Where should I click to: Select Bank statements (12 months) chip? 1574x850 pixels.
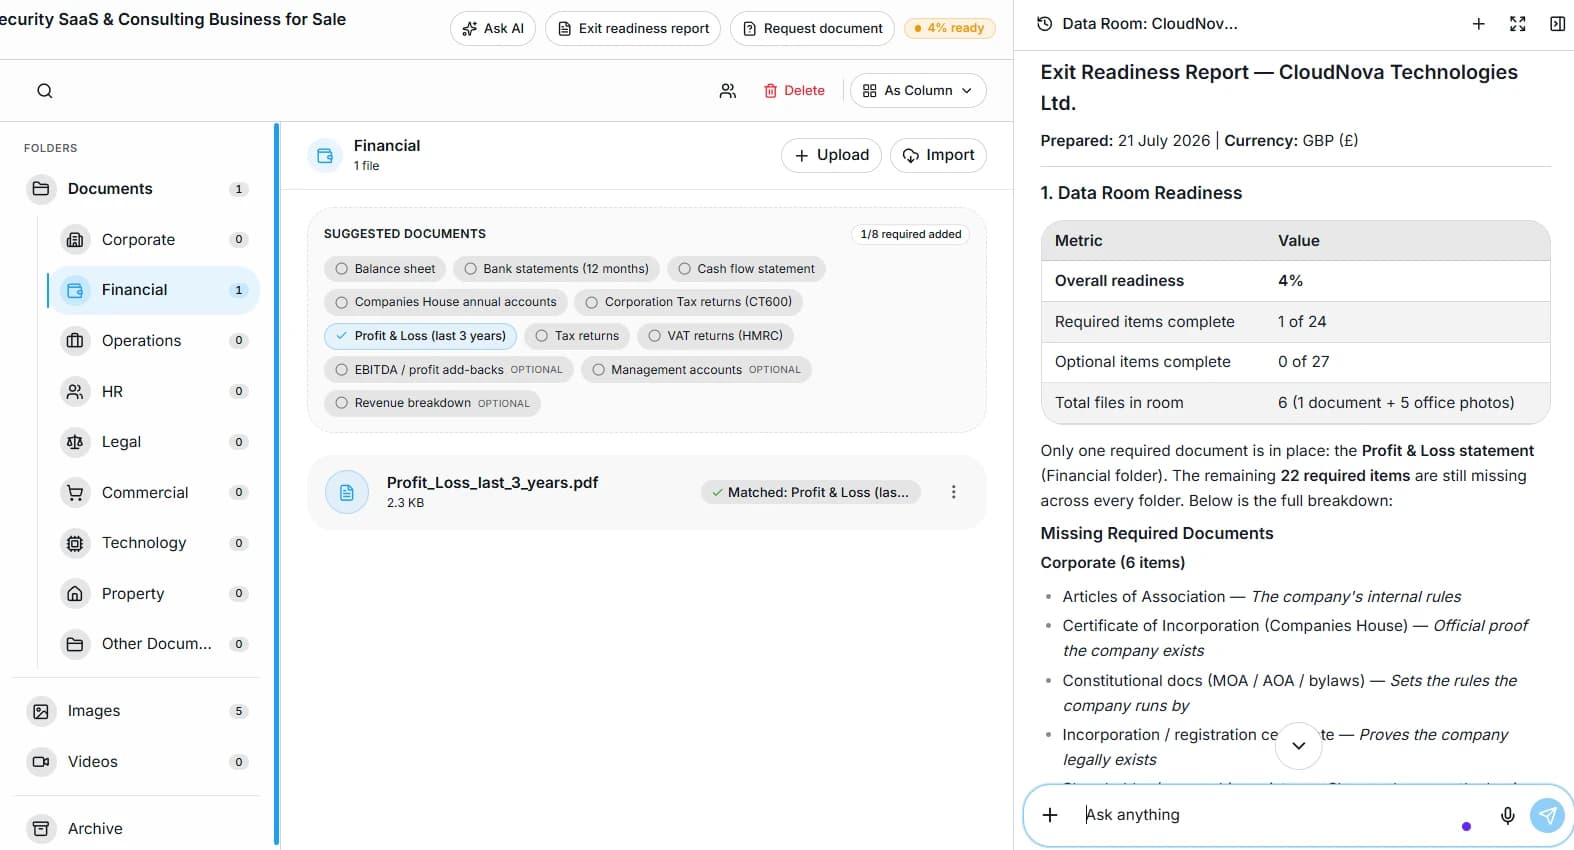556,269
